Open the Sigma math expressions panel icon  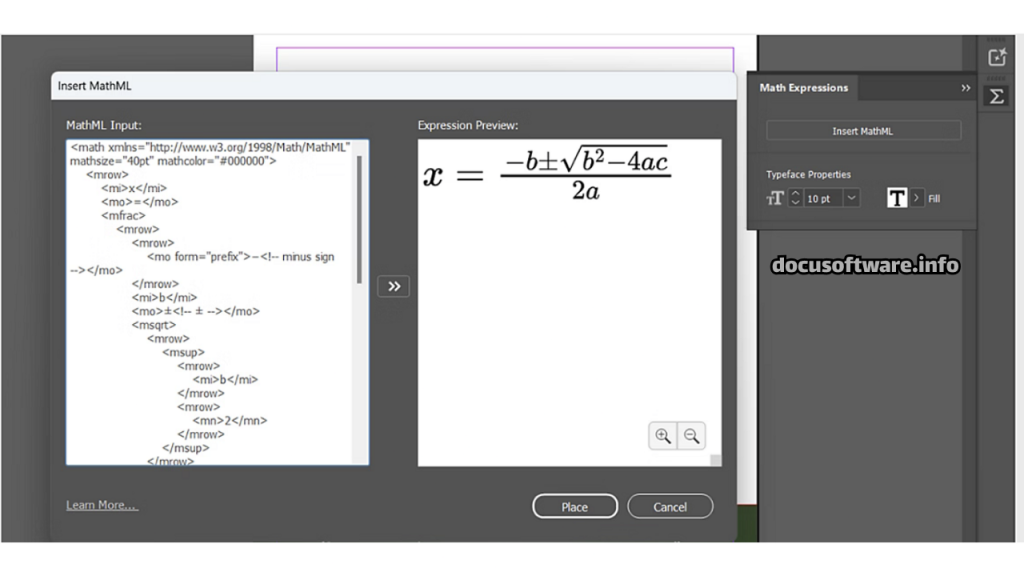997,97
